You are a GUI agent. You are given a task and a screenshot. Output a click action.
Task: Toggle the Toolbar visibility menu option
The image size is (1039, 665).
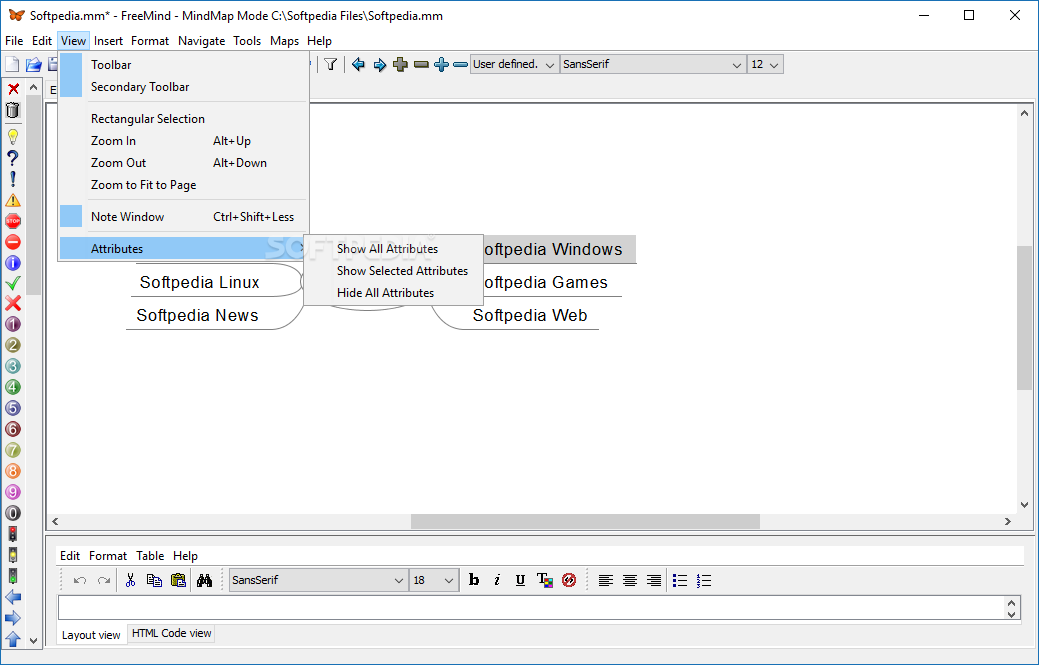[183, 65]
